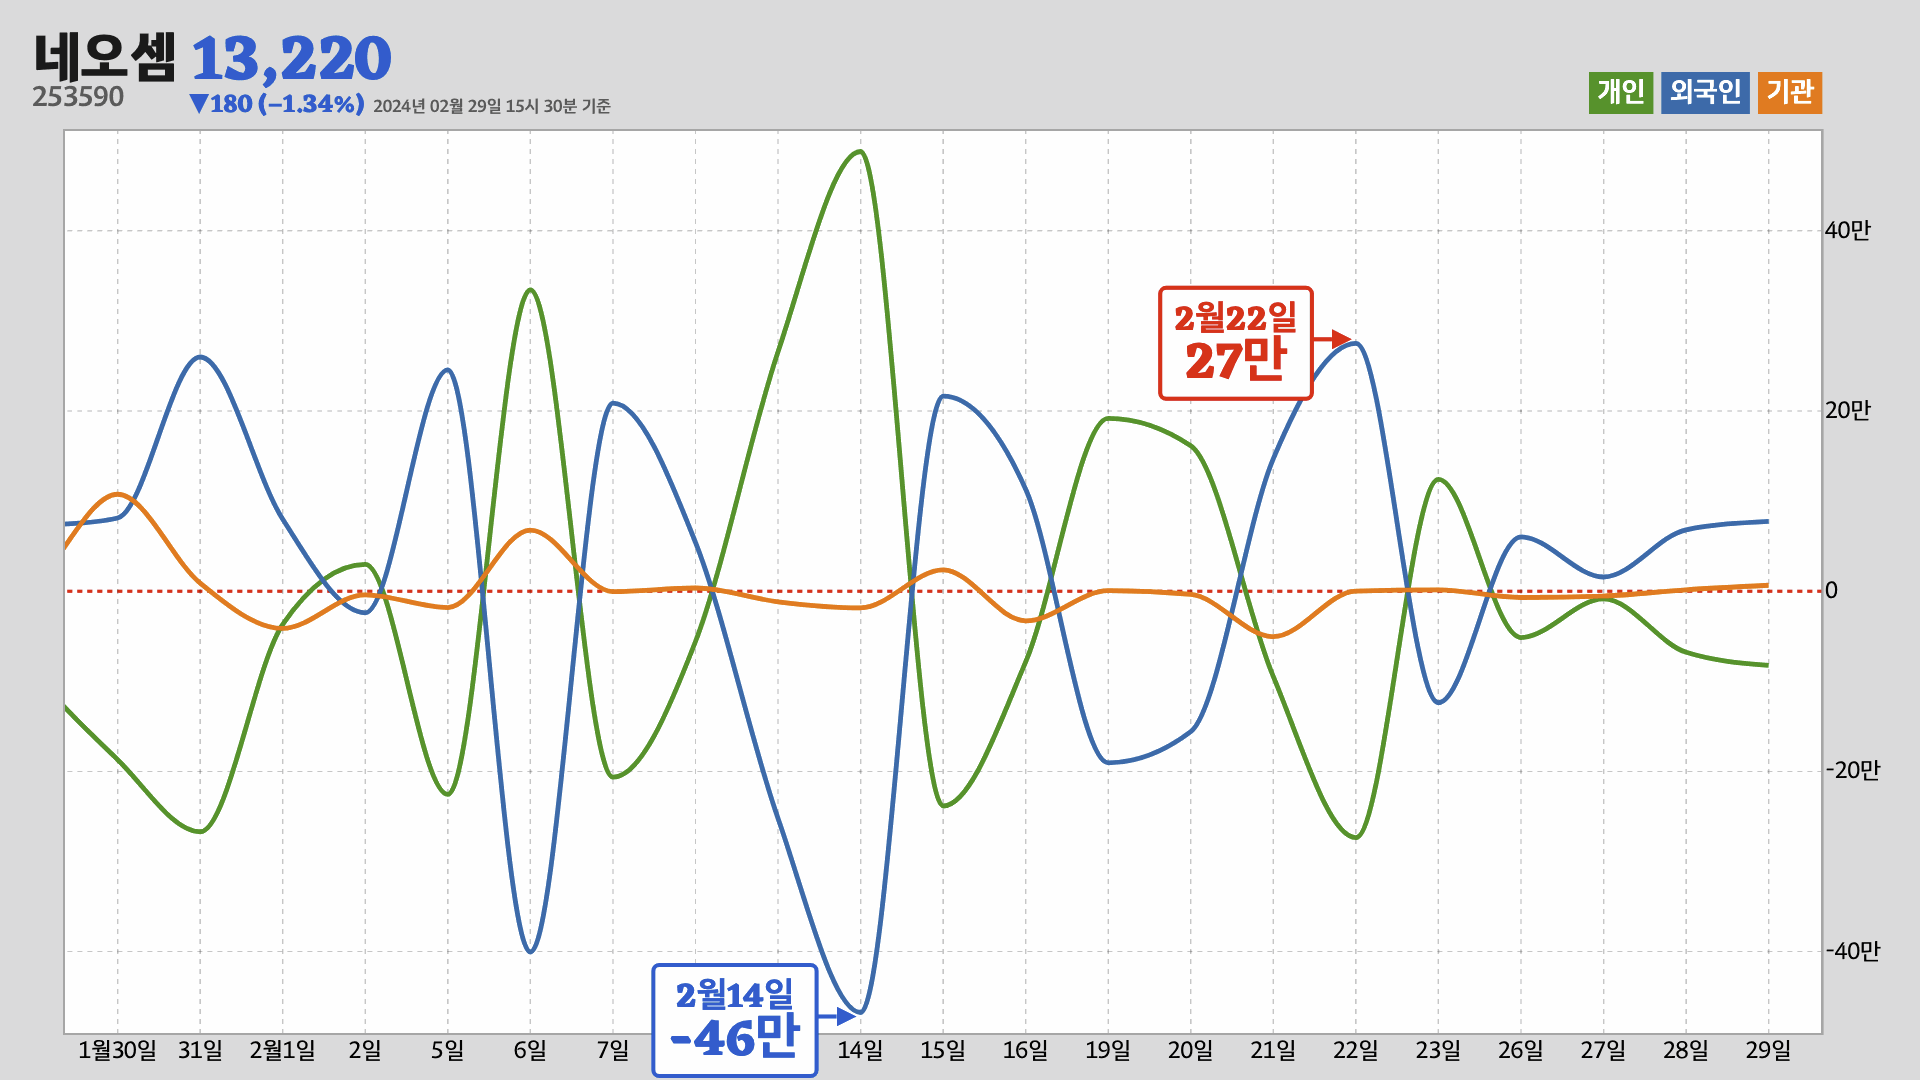Click the -40만 y-axis label
This screenshot has height=1080, width=1920.
1852,951
